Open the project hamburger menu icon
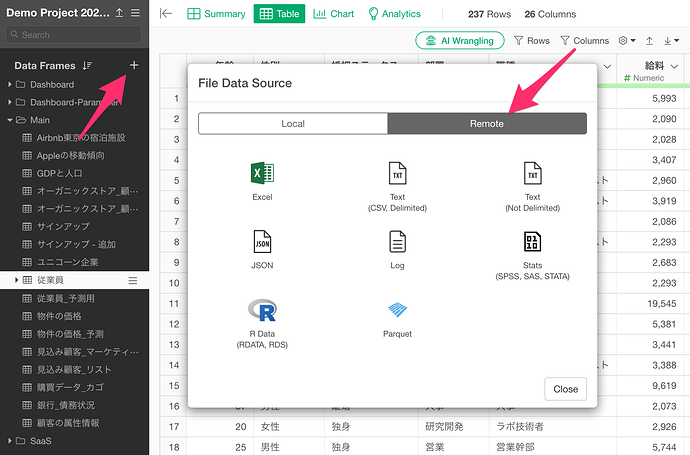 coord(136,13)
